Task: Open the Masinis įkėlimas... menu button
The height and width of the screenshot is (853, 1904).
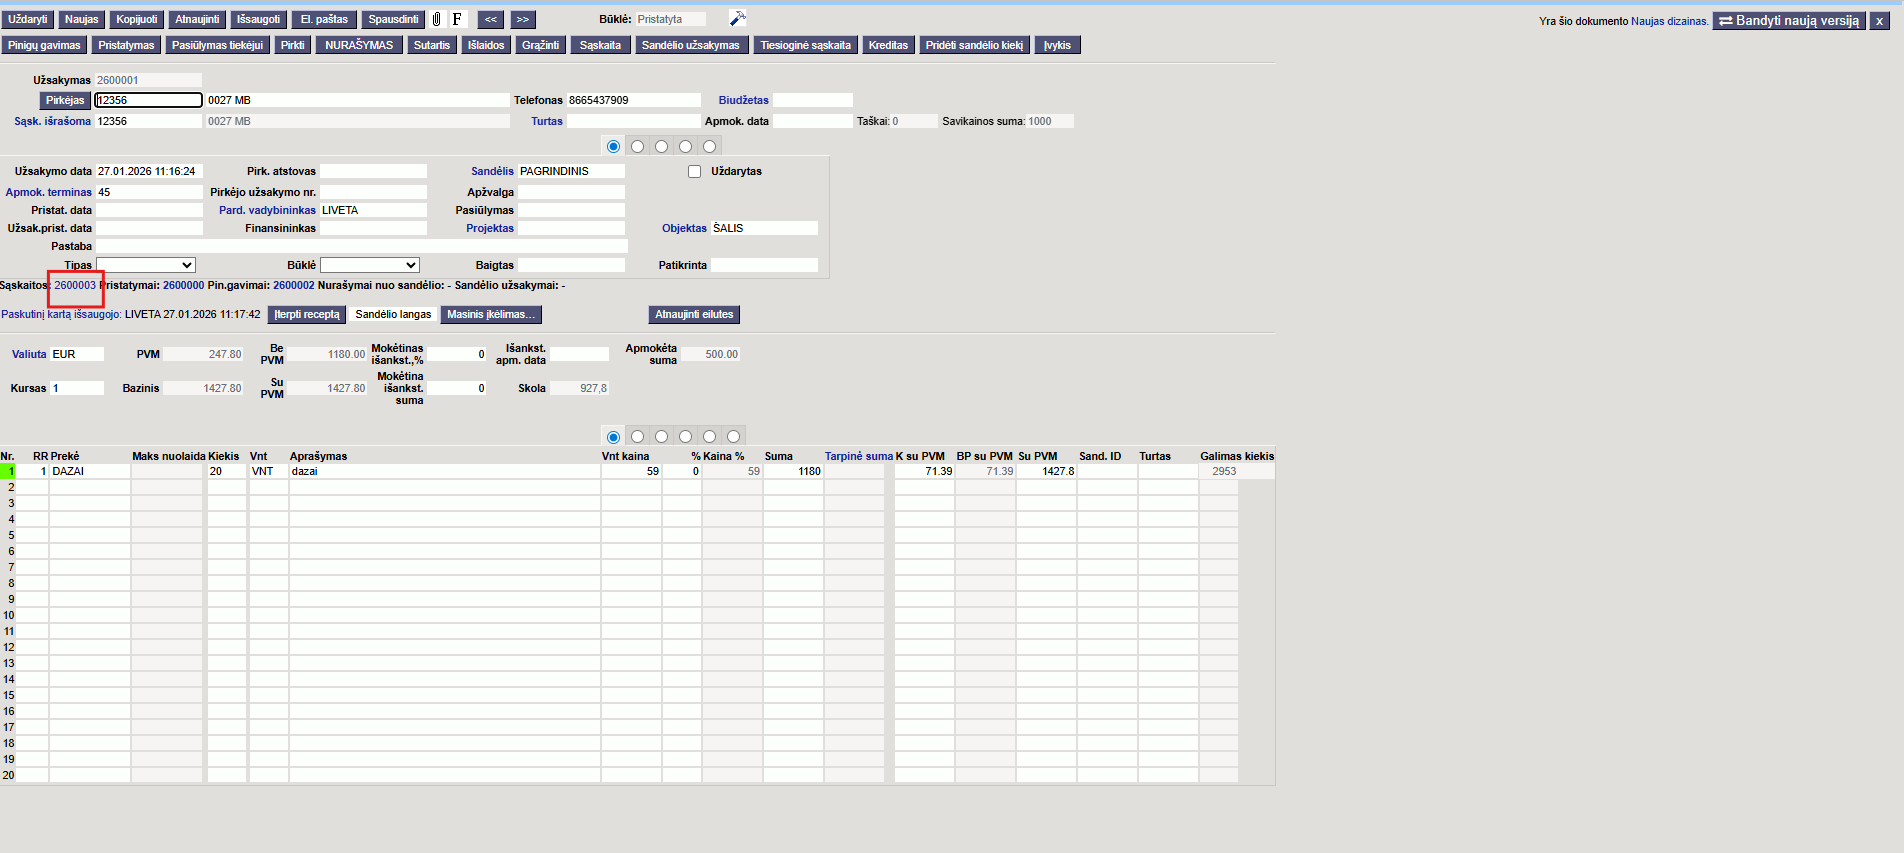Action: coord(491,314)
